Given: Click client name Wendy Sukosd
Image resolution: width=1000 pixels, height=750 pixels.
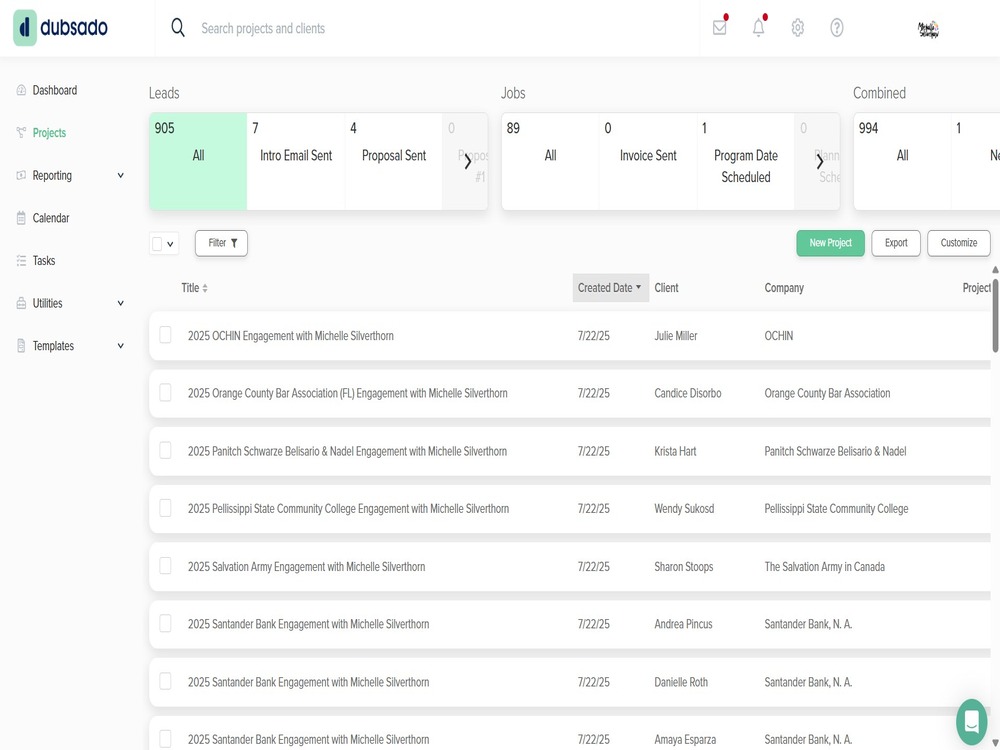Looking at the screenshot, I should pyautogui.click(x=684, y=508).
